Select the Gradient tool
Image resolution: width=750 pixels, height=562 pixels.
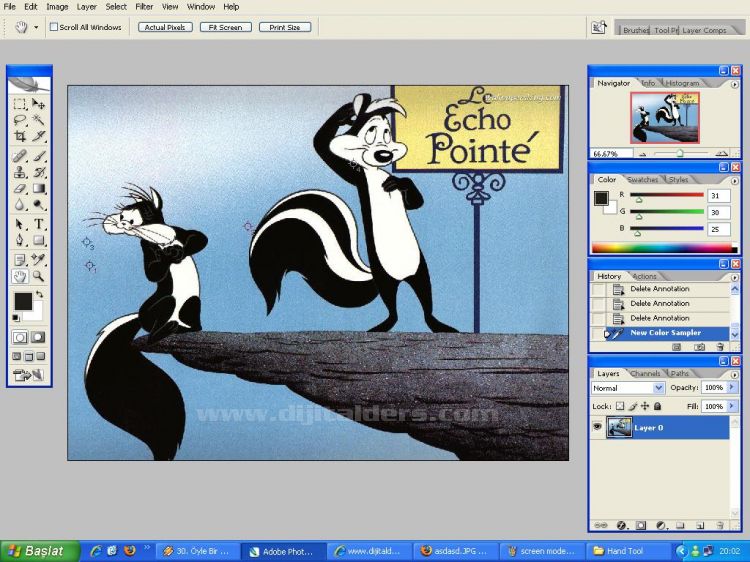point(38,188)
